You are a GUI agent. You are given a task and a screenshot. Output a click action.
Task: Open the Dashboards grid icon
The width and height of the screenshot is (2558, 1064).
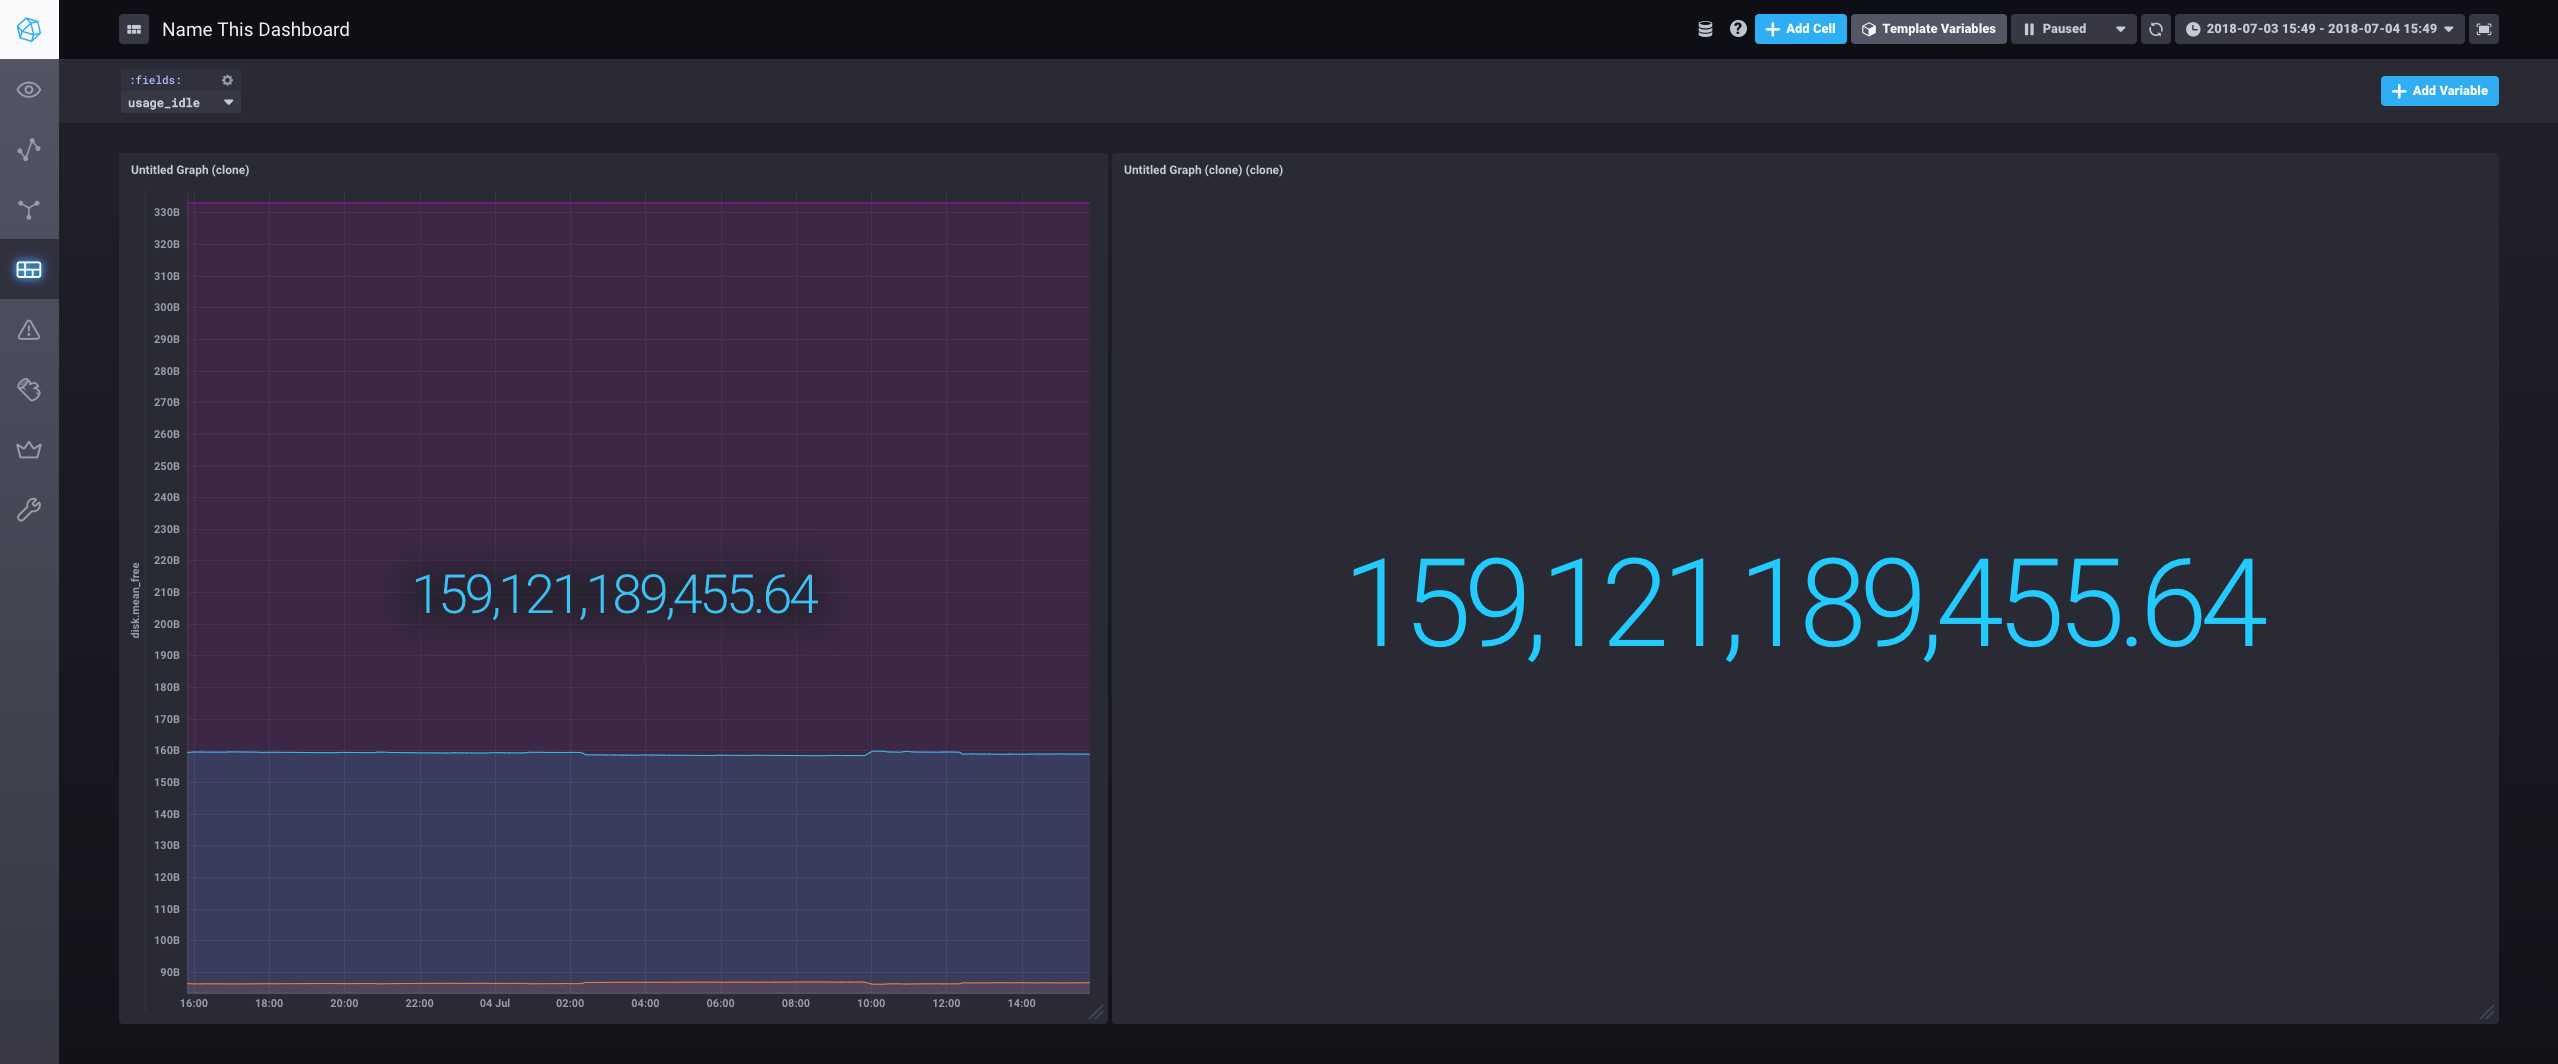28,269
